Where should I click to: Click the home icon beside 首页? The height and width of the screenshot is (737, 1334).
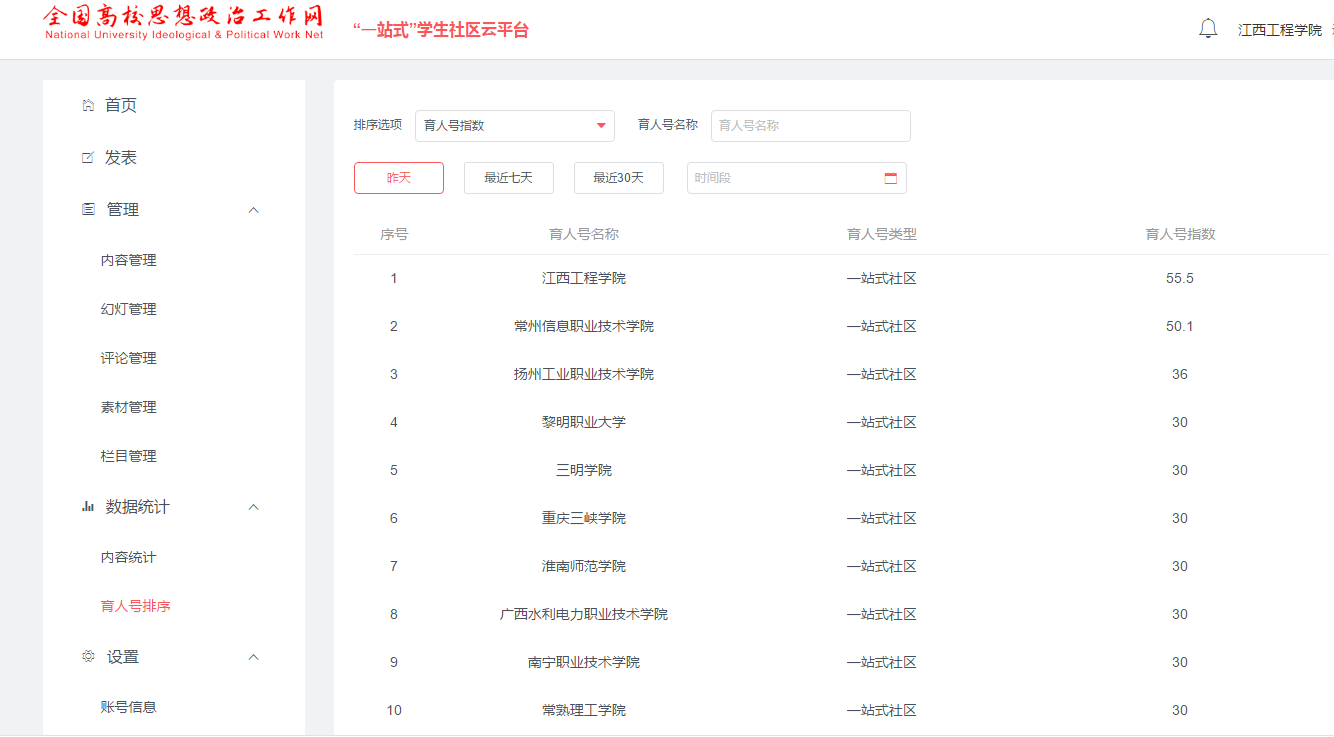[88, 105]
